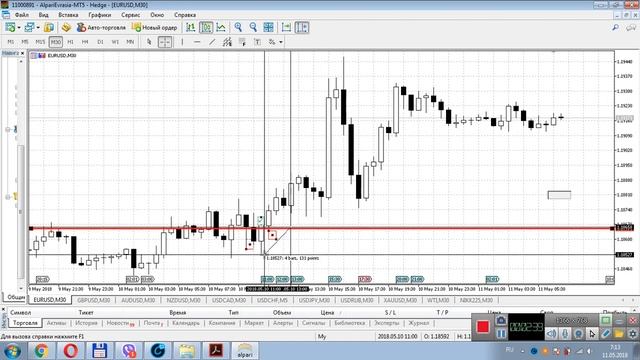Tile chart windows with the grid icon
Screen dimensions: 640x360
[x=269, y=27]
